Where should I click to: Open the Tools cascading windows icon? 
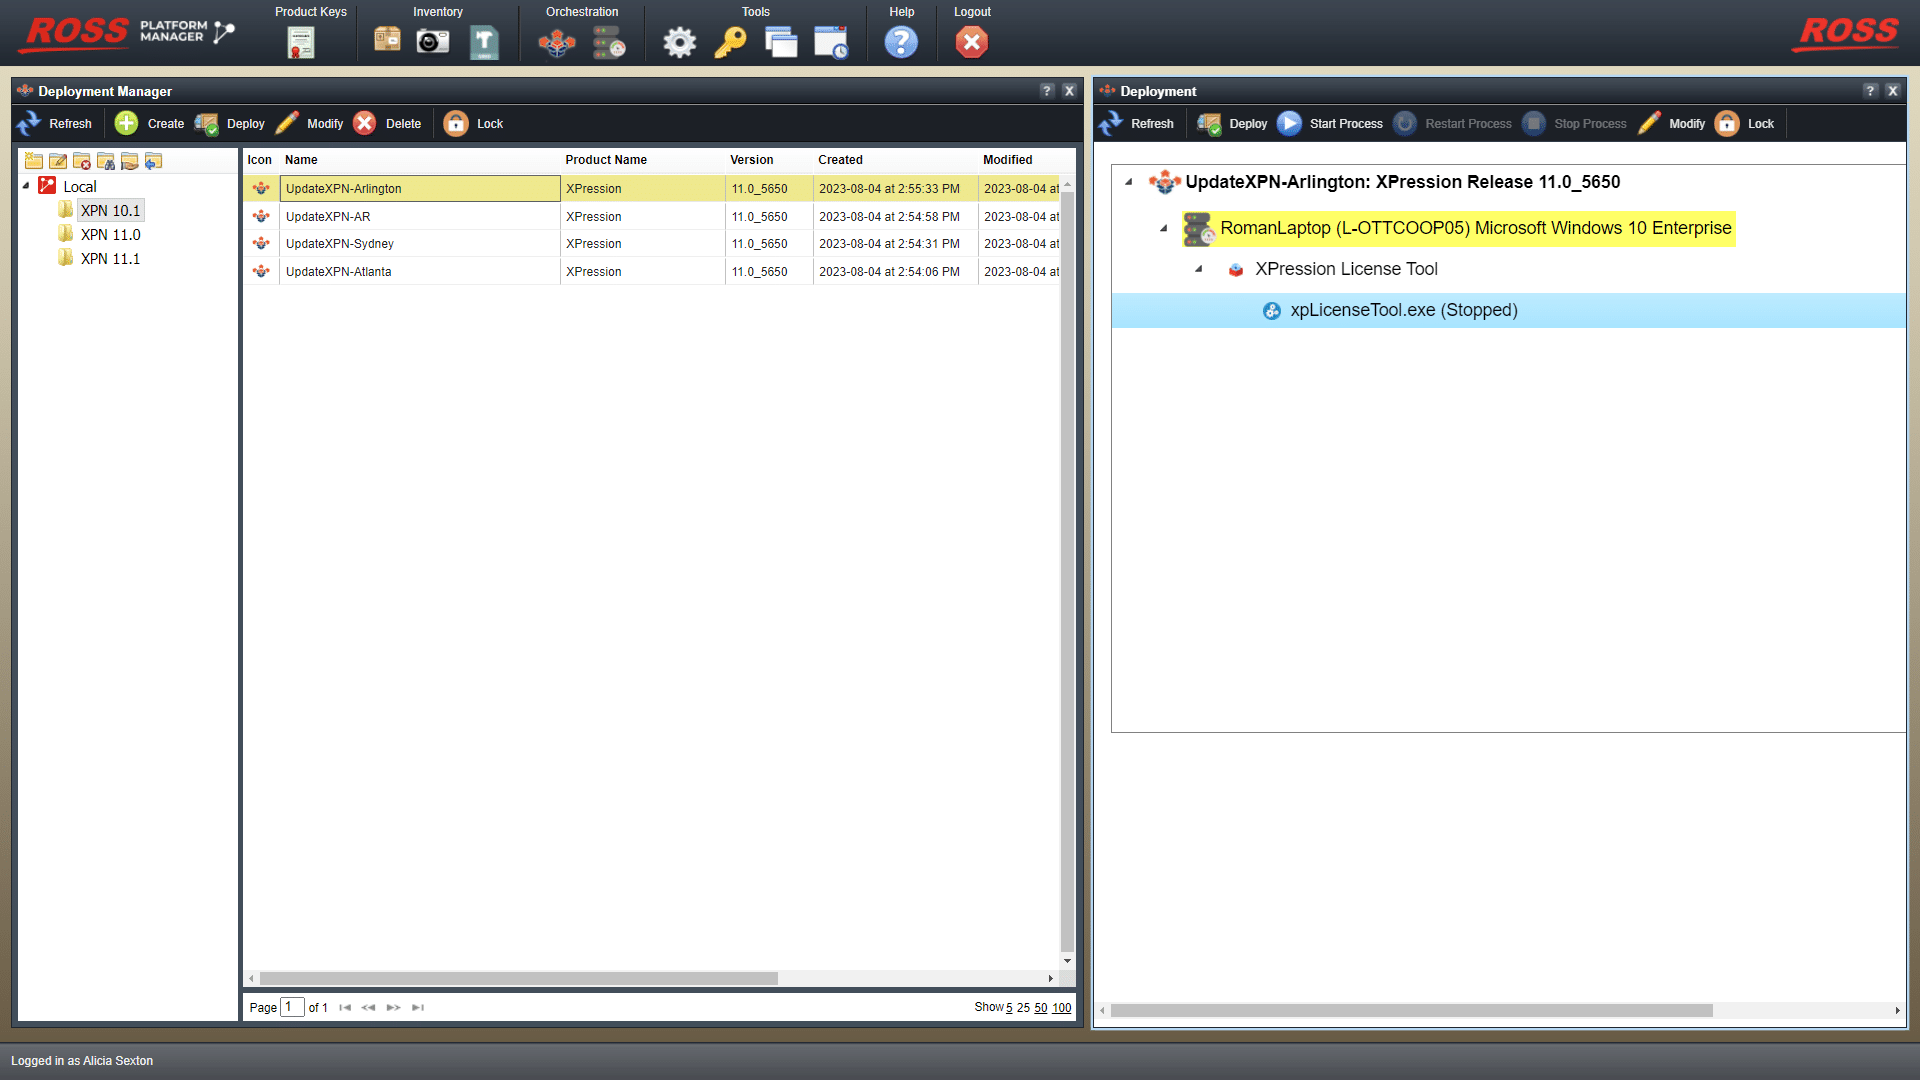pos(781,42)
